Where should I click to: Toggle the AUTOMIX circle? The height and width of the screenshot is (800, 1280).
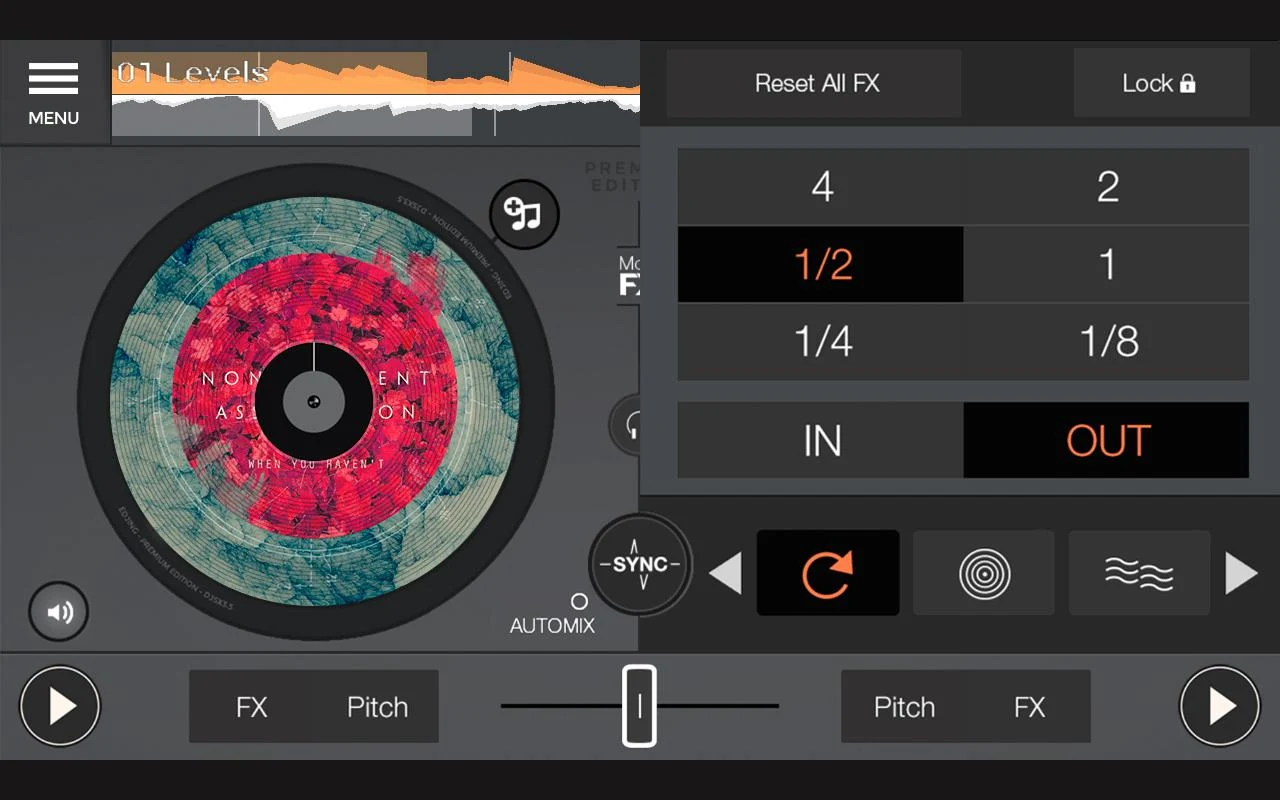579,601
